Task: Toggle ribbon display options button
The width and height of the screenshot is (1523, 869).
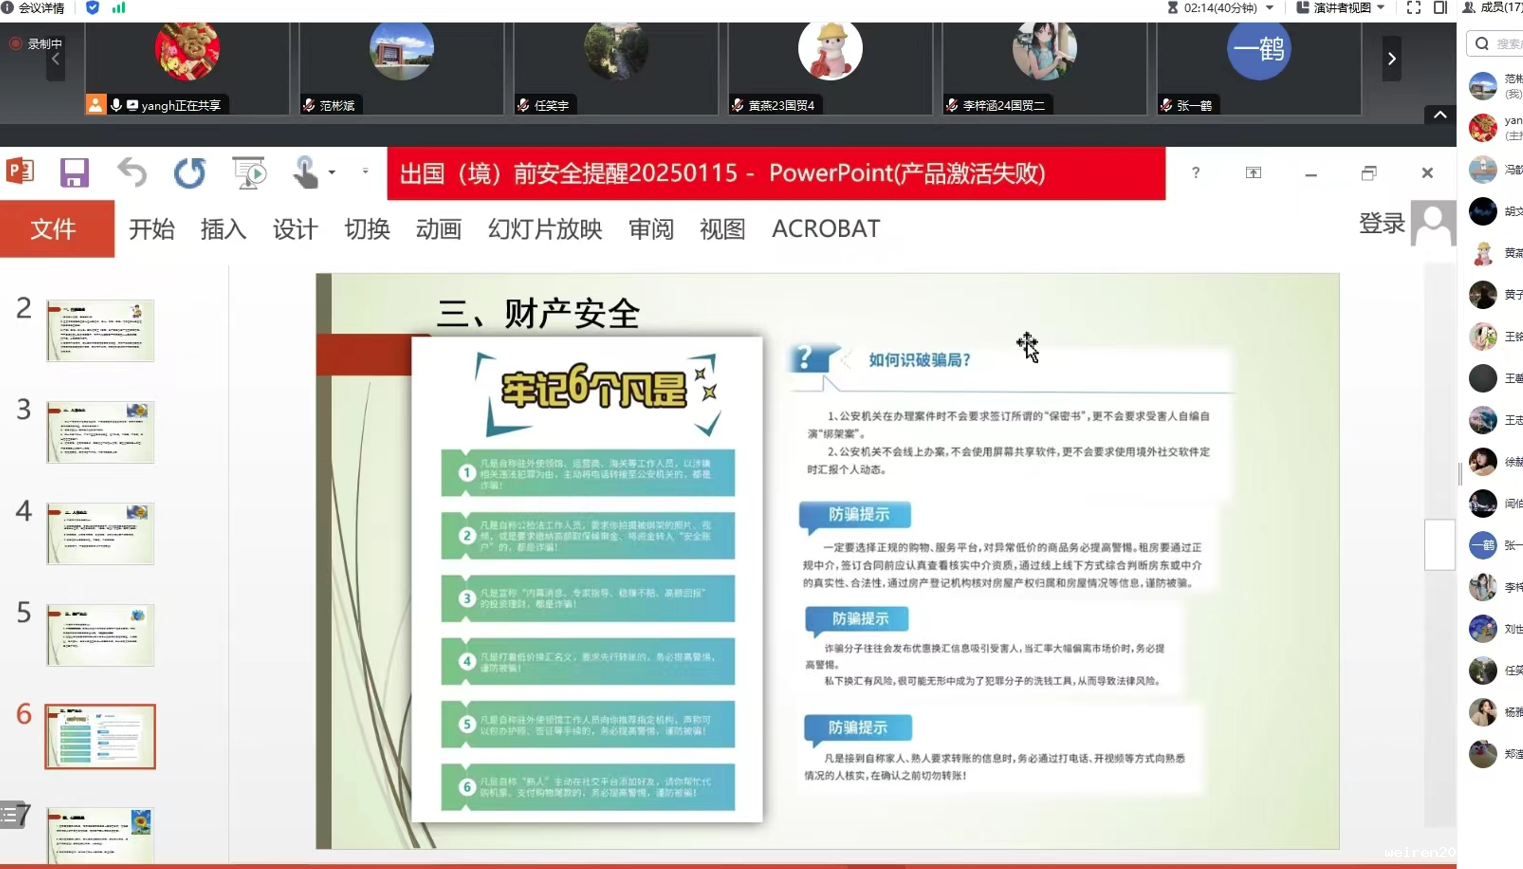Action: coord(1253,173)
